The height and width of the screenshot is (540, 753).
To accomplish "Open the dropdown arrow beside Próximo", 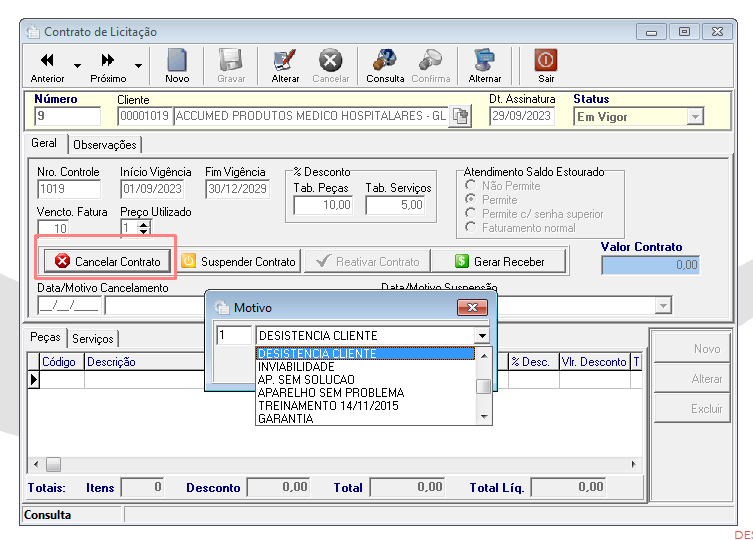I will [x=138, y=66].
